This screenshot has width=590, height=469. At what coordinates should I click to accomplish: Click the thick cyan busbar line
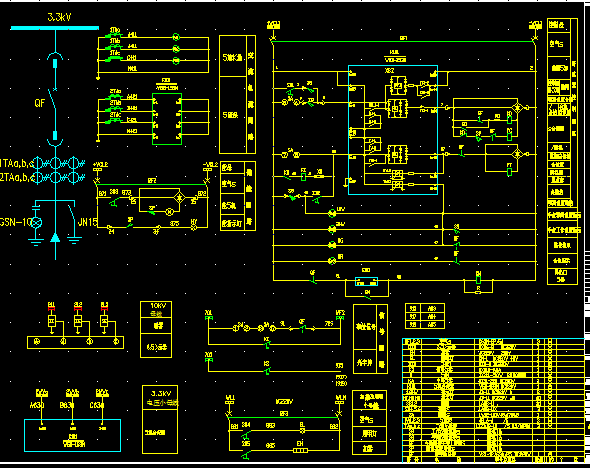pyautogui.click(x=55, y=28)
